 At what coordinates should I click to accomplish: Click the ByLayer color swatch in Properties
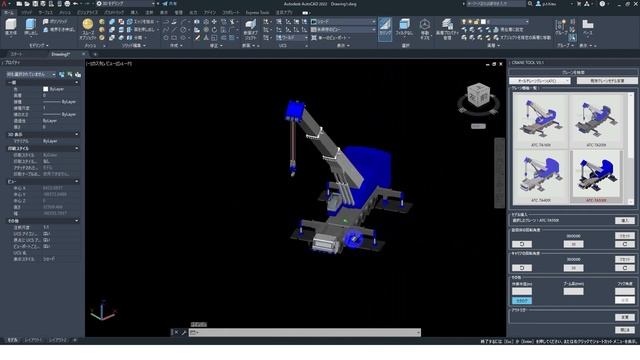[x=45, y=89]
